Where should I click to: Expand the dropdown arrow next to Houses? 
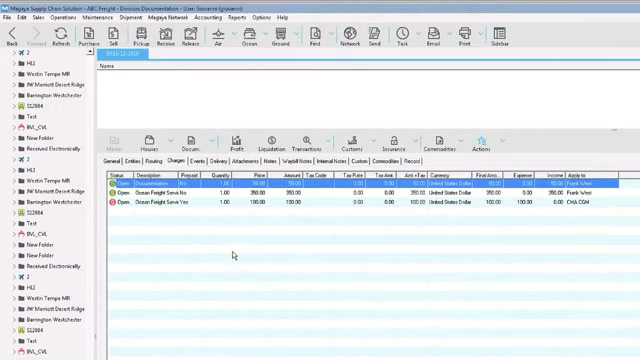(x=170, y=141)
